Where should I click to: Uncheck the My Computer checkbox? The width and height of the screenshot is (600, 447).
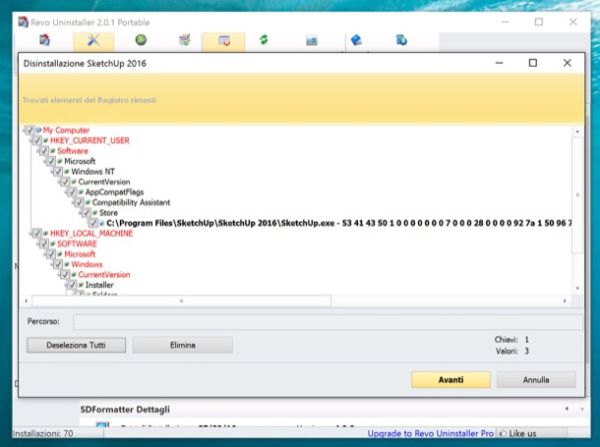pos(30,130)
